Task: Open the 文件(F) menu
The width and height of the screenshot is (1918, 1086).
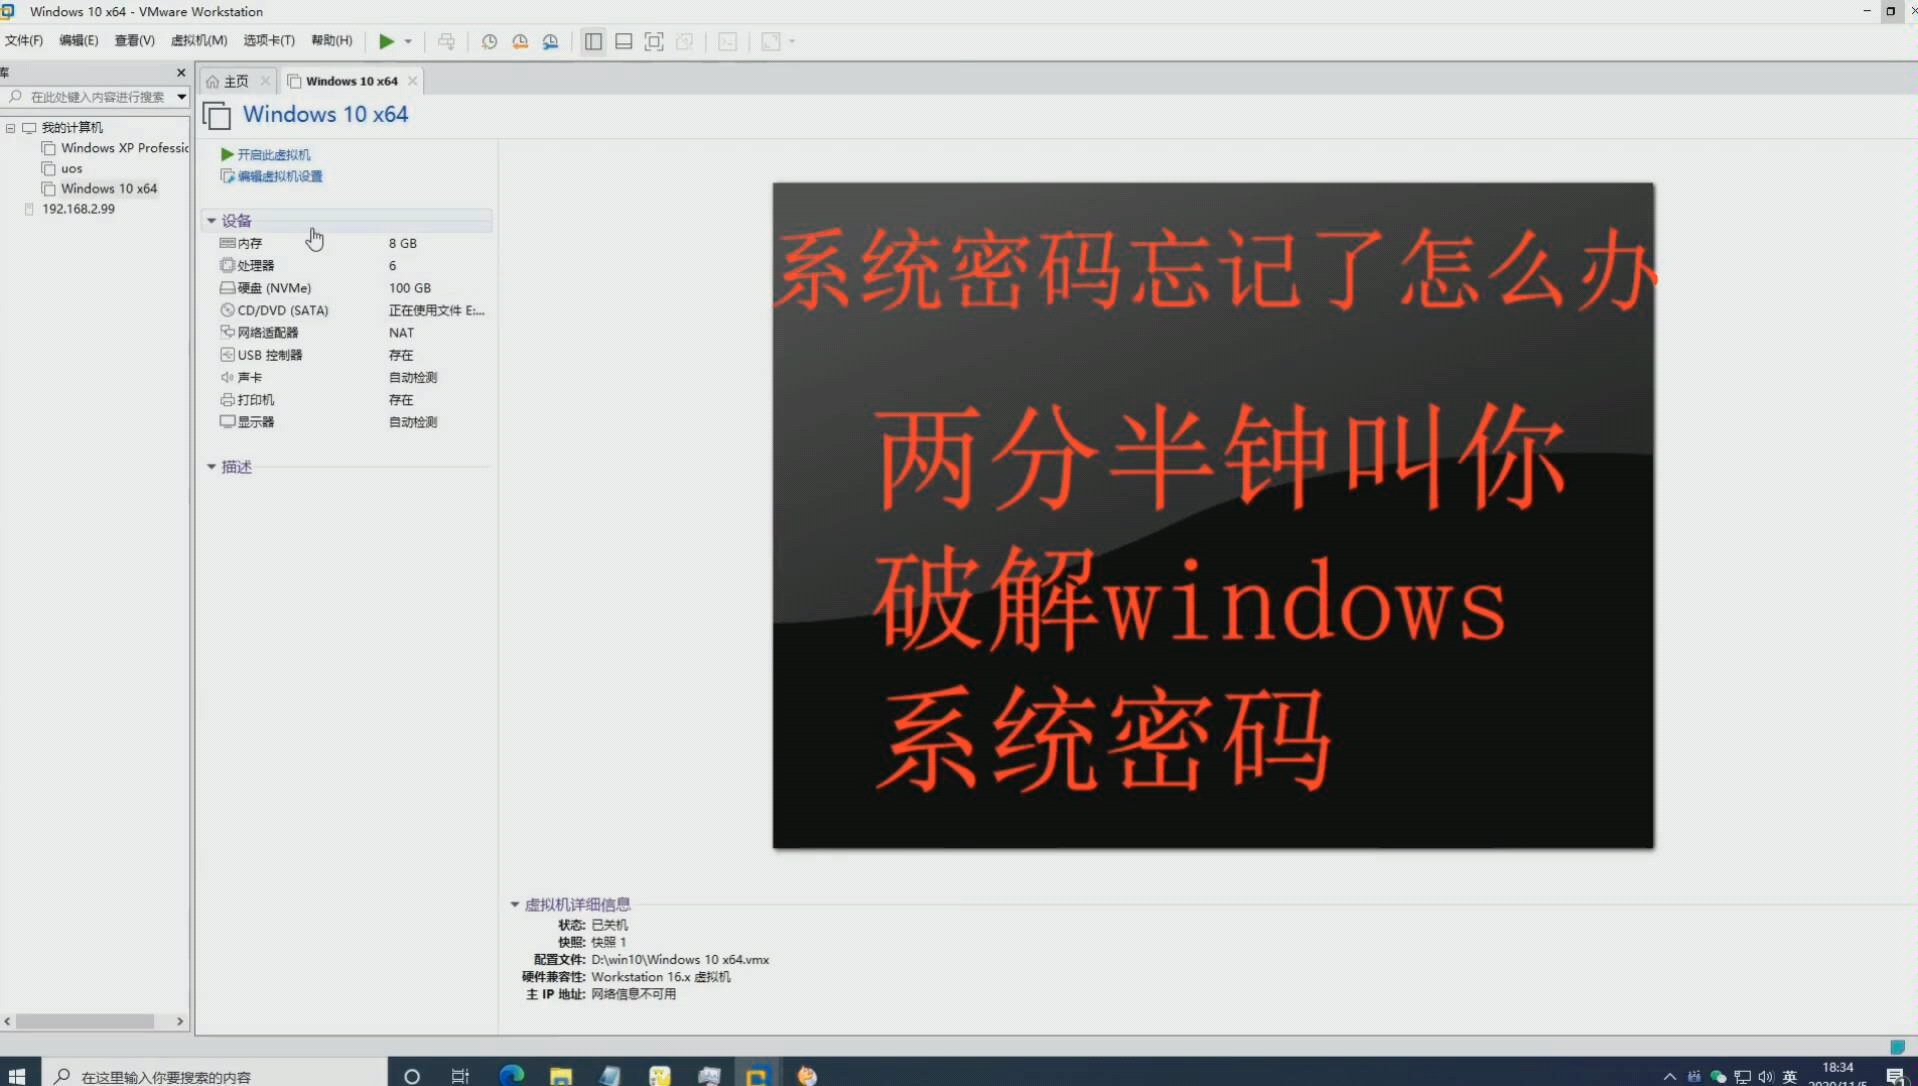Action: (x=24, y=40)
